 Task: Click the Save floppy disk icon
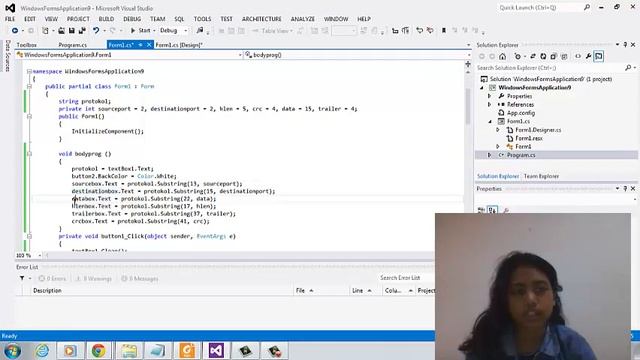pos(71,31)
